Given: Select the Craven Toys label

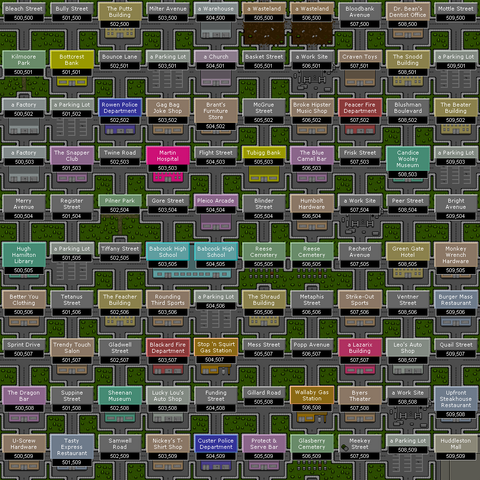Looking at the screenshot, I should click(360, 57).
